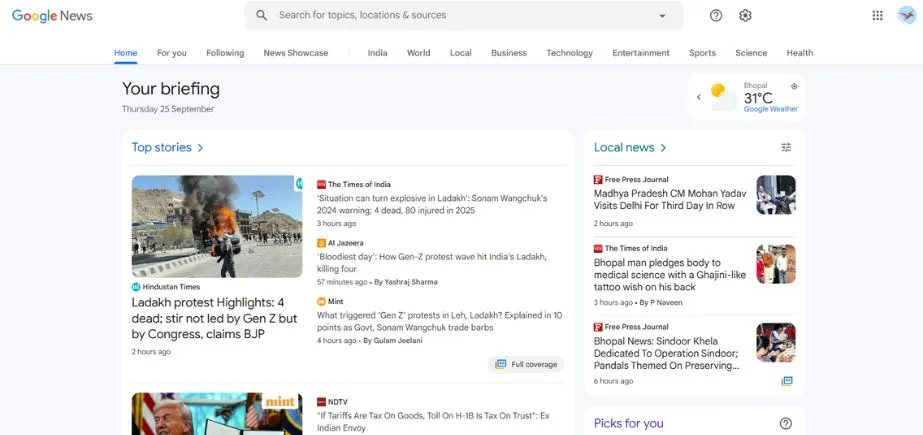Click the 31°C temperature reading
The image size is (923, 435).
[x=758, y=98]
